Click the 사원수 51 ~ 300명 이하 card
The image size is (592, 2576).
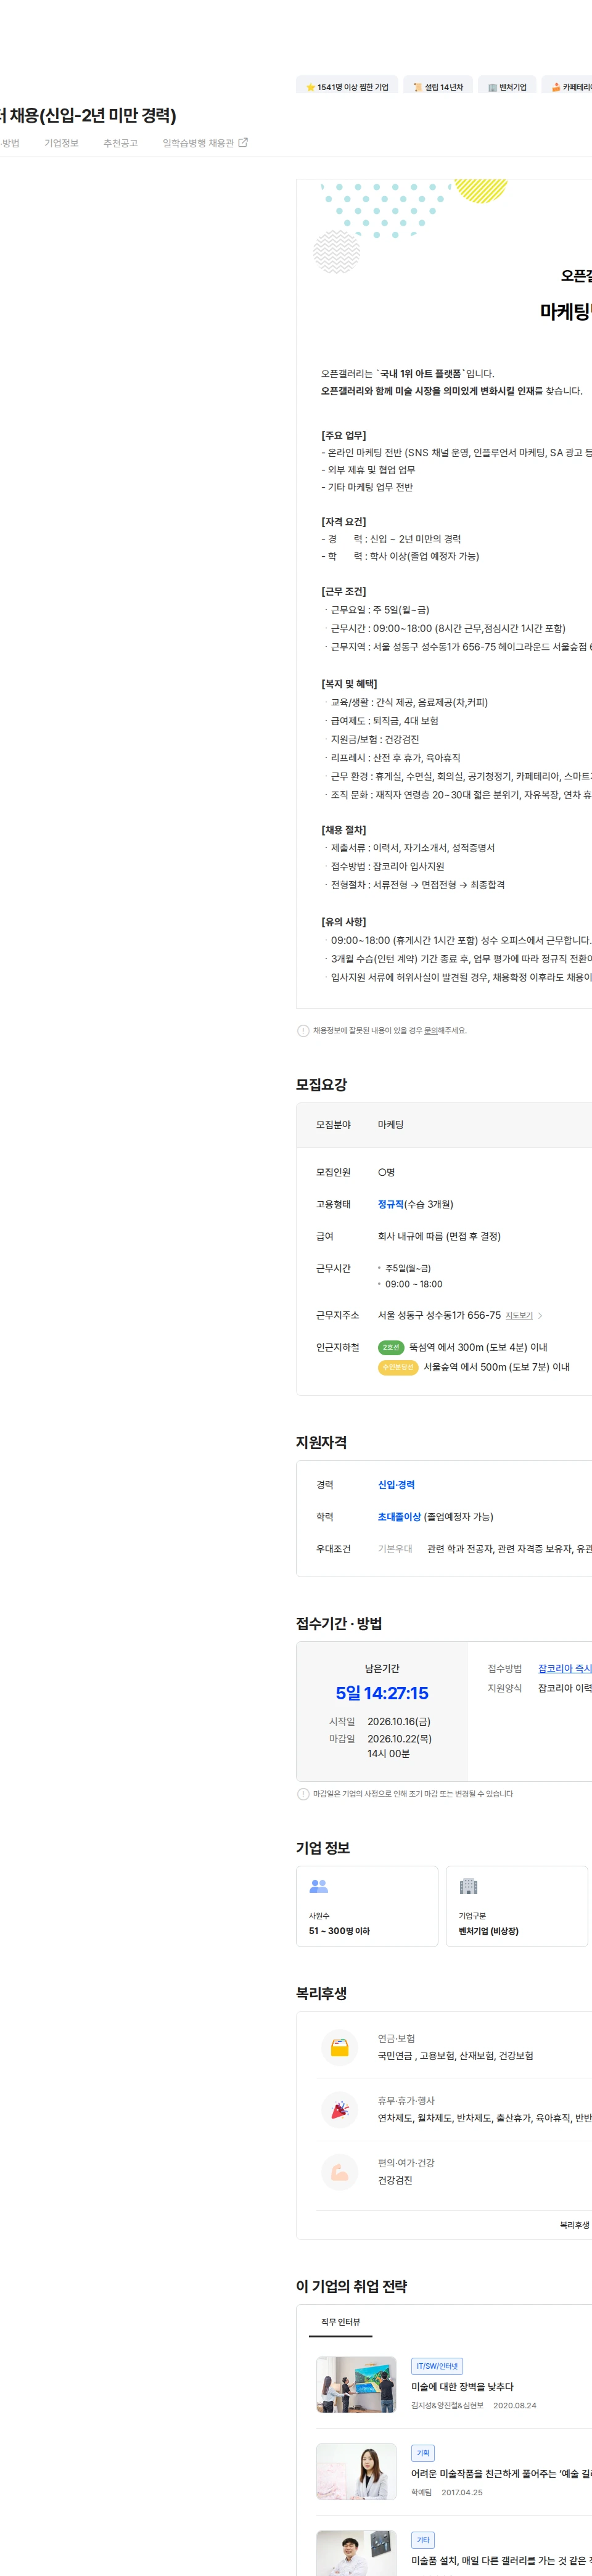point(367,1906)
